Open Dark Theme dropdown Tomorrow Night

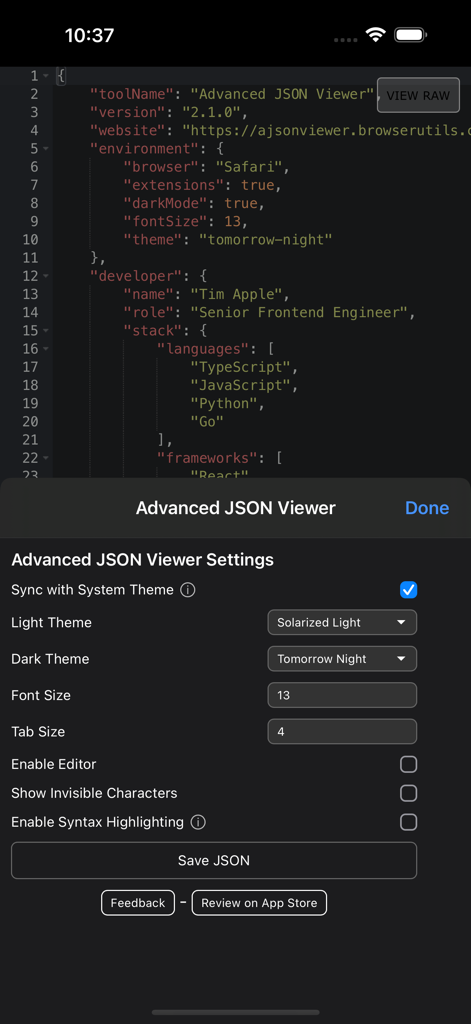tap(342, 659)
